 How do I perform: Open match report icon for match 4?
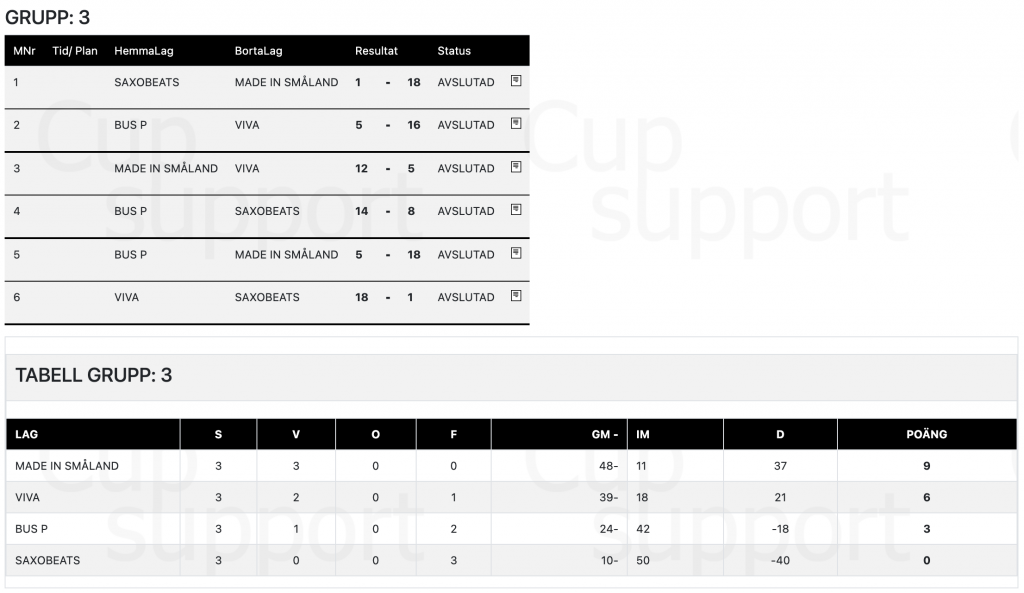[x=516, y=210]
